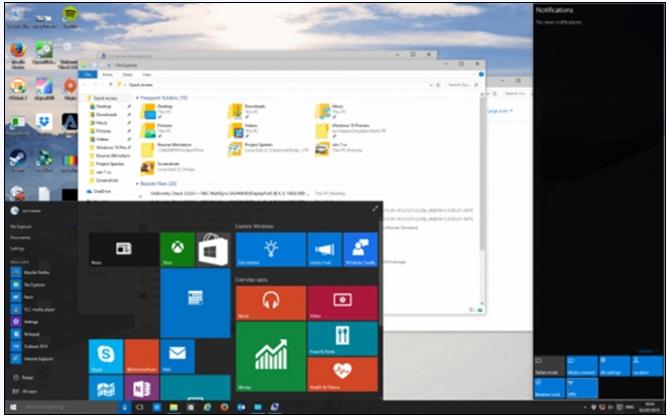Switch to the Share ribbon tab
The height and width of the screenshot is (415, 667).
(127, 74)
